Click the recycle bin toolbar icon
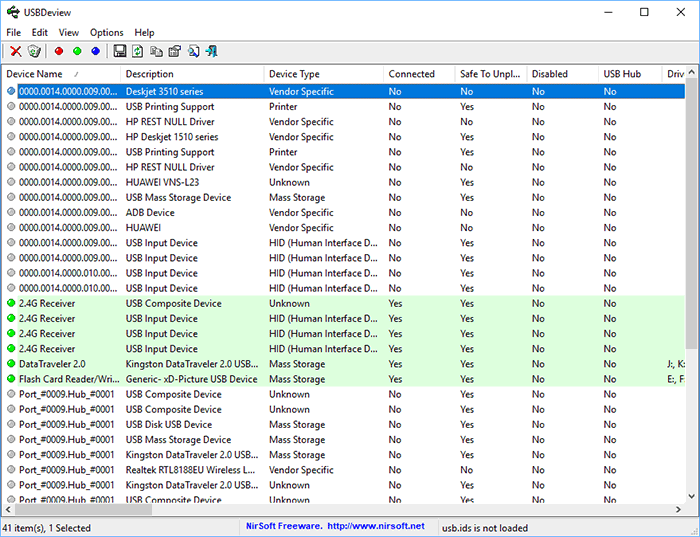Viewport: 700px width, 537px height. point(34,51)
